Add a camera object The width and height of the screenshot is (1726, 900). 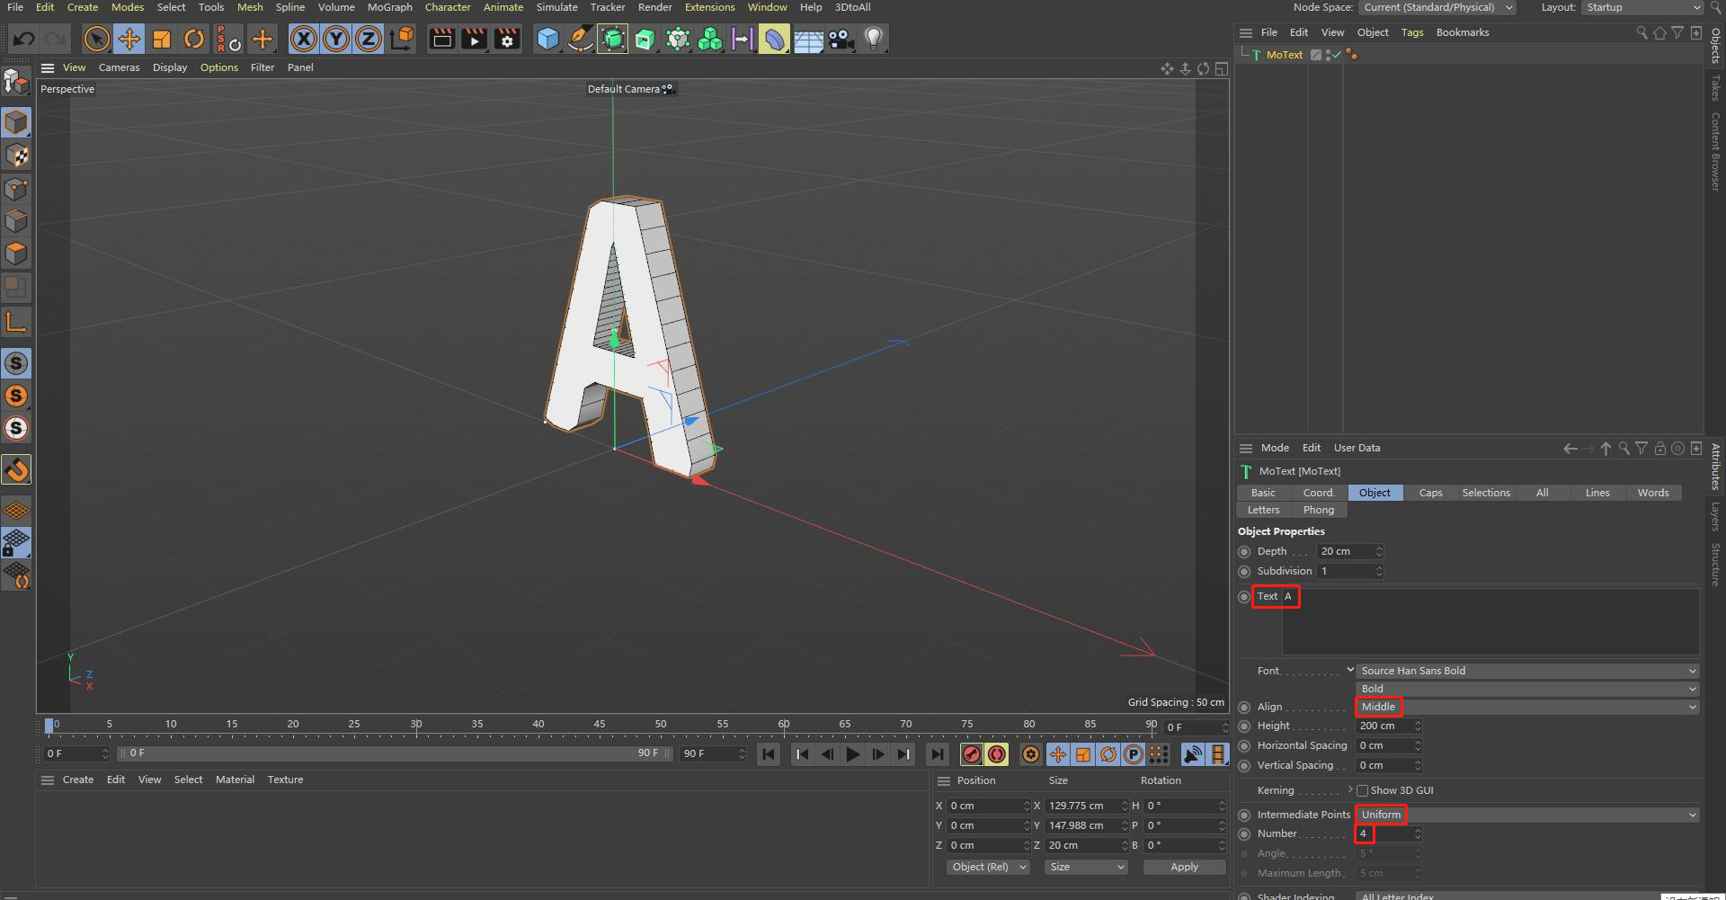840,39
